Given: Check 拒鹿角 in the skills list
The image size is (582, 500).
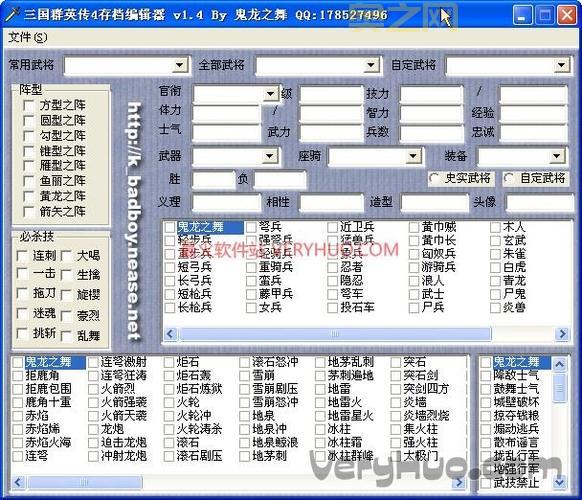Looking at the screenshot, I should [x=18, y=376].
